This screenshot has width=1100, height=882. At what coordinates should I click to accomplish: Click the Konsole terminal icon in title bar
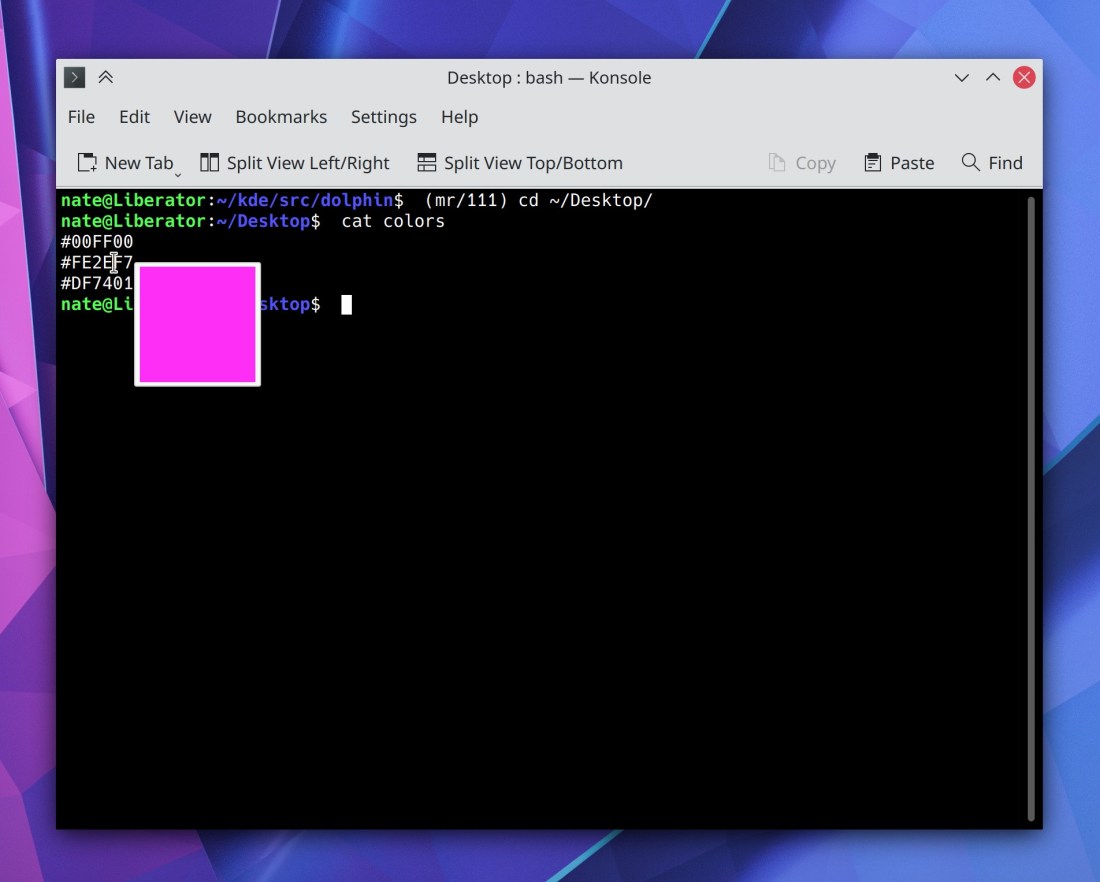[74, 78]
